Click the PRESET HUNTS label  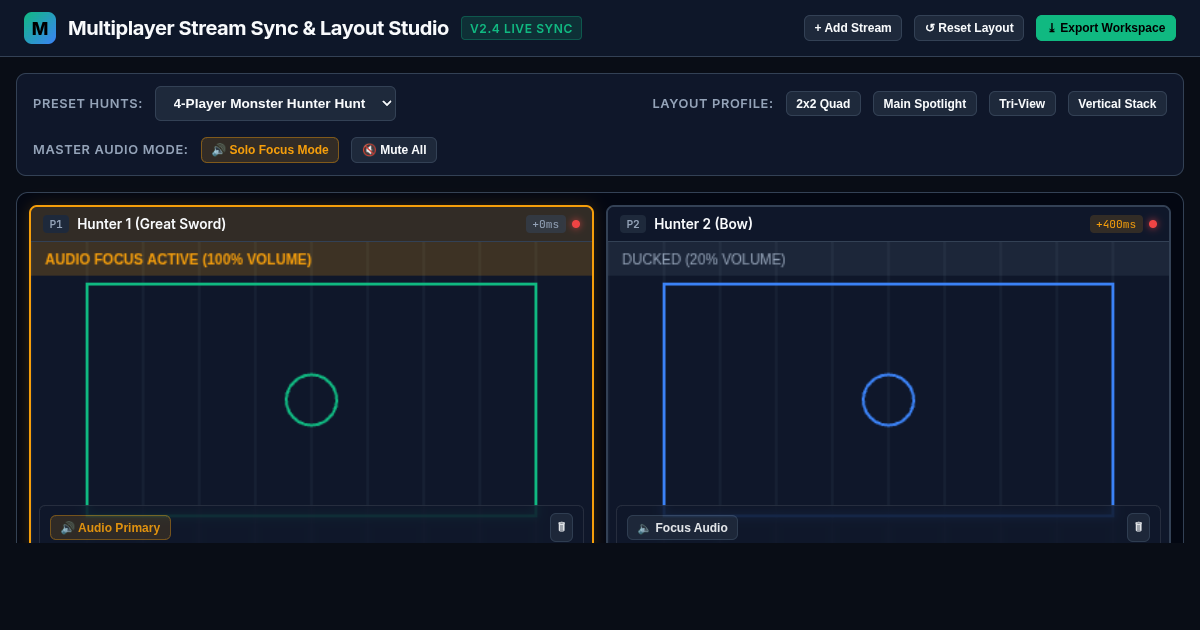point(88,104)
